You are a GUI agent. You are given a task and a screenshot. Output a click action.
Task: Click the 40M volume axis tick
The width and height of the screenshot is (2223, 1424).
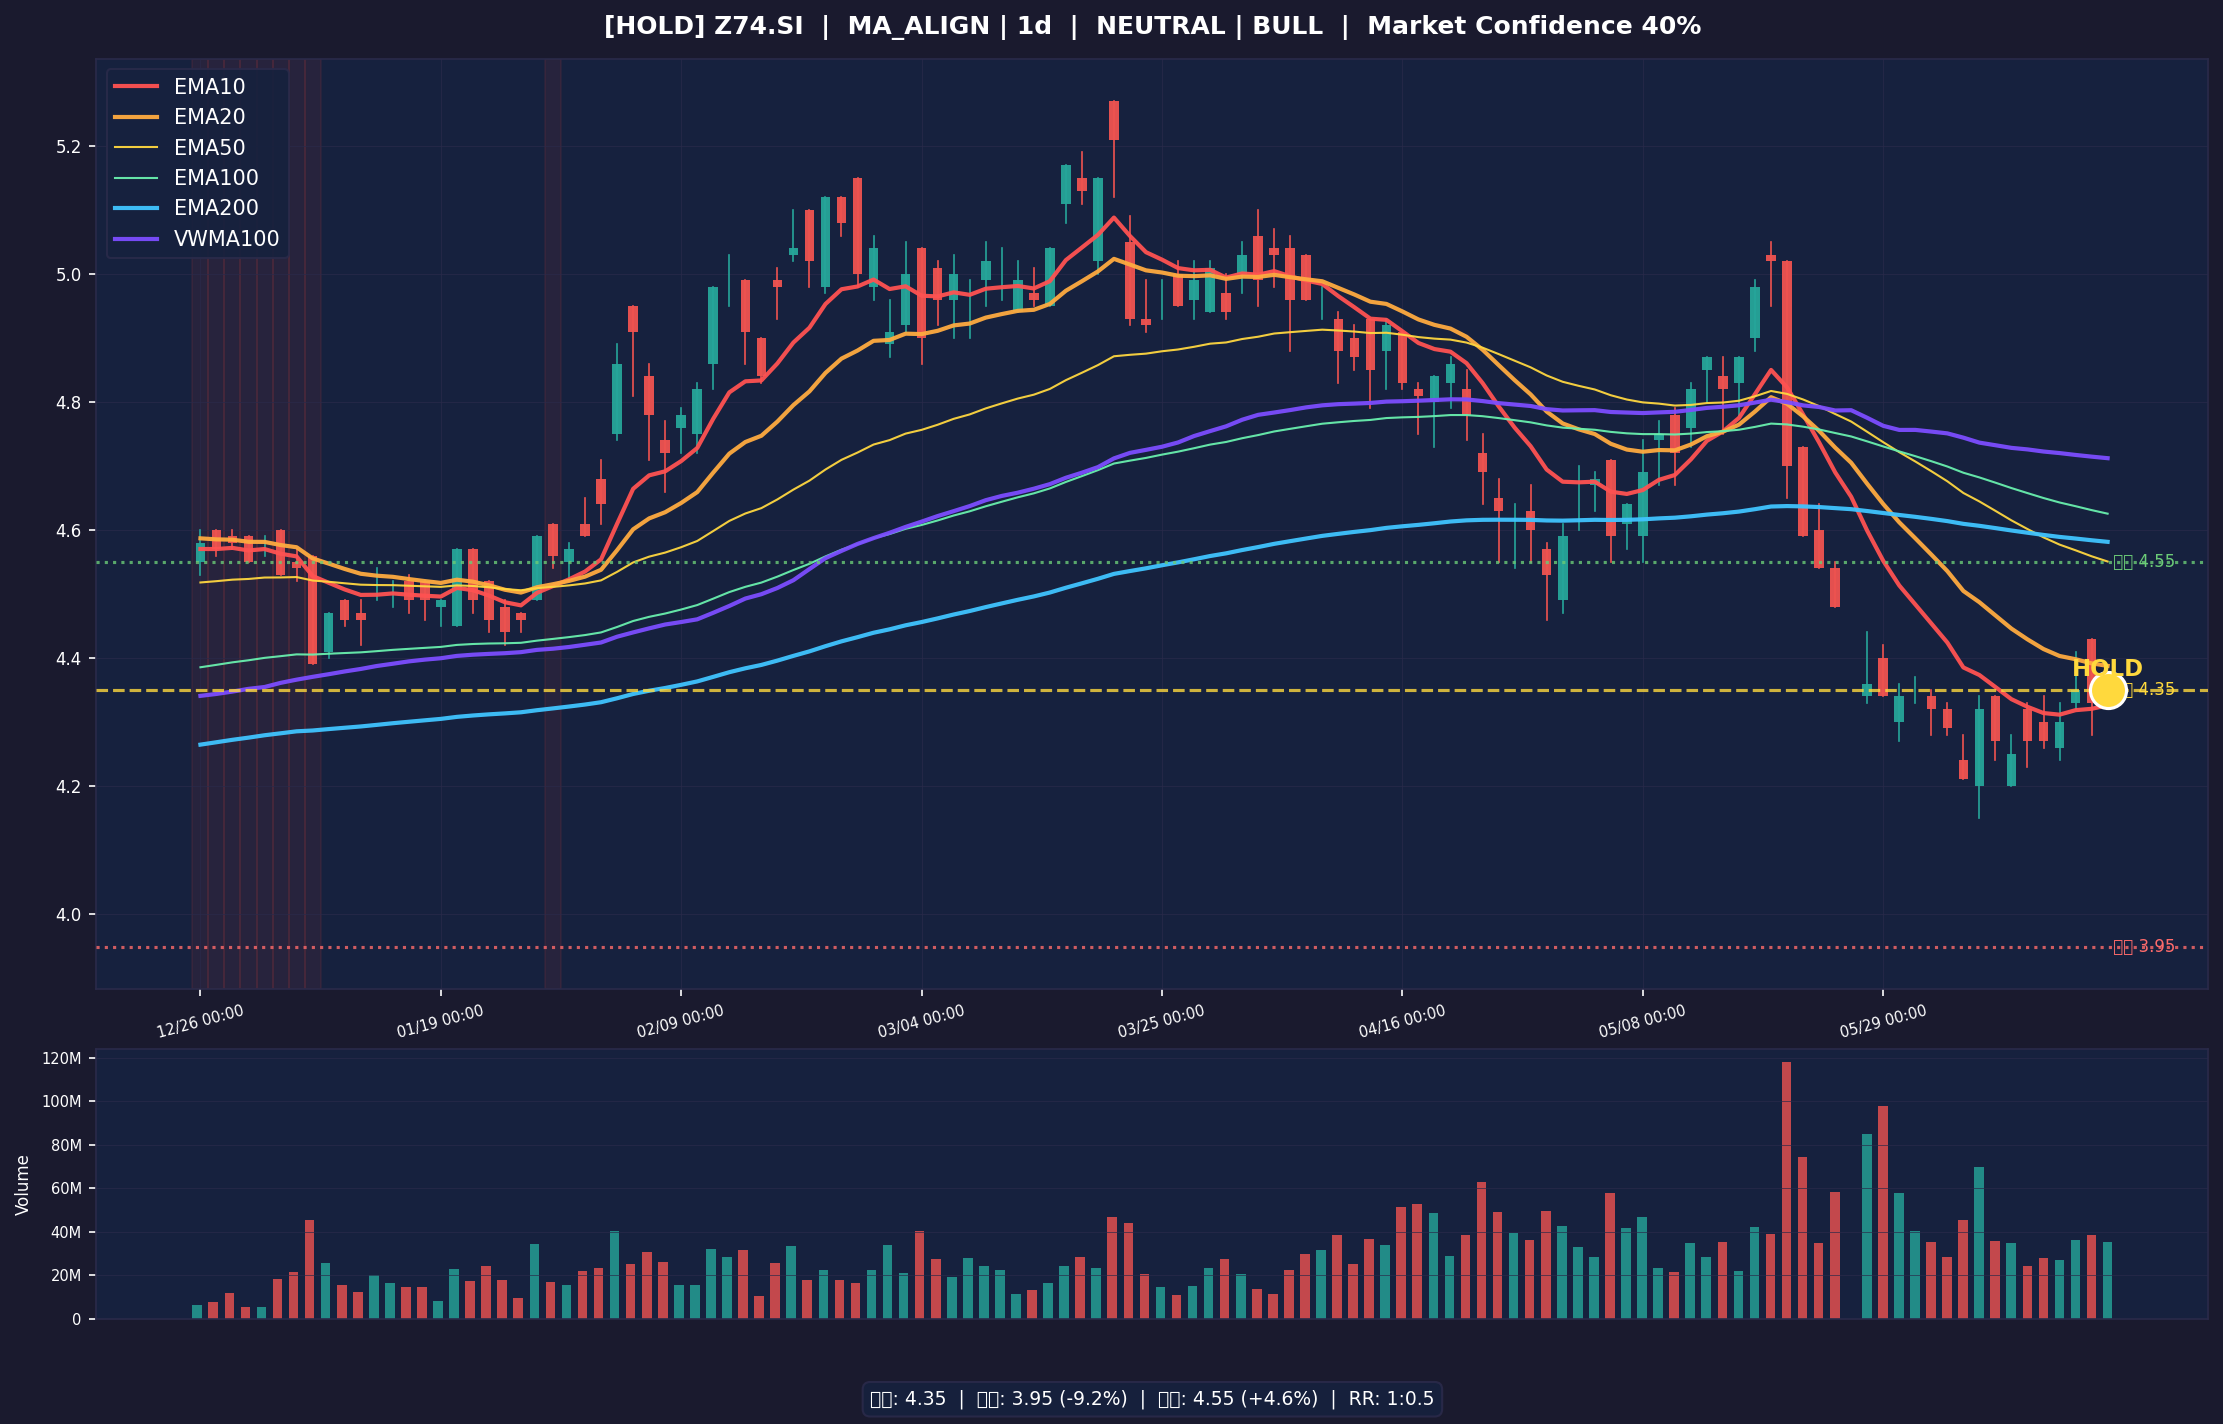(65, 1233)
